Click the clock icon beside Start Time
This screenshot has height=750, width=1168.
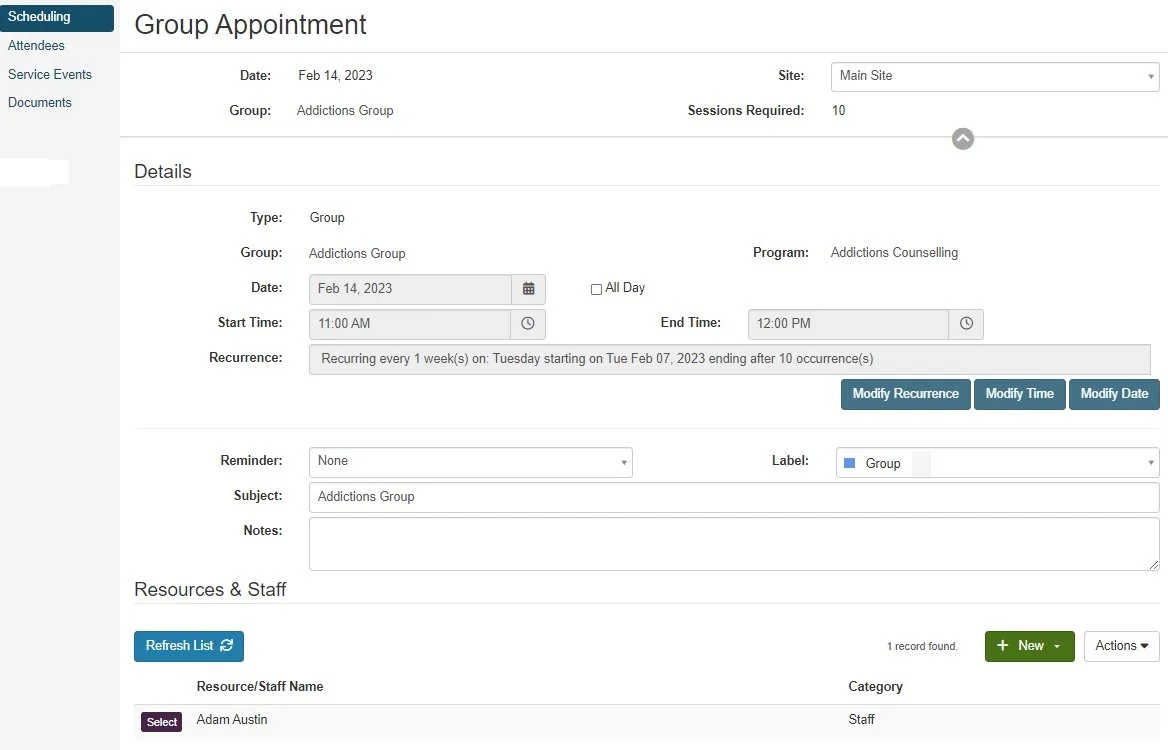point(529,323)
